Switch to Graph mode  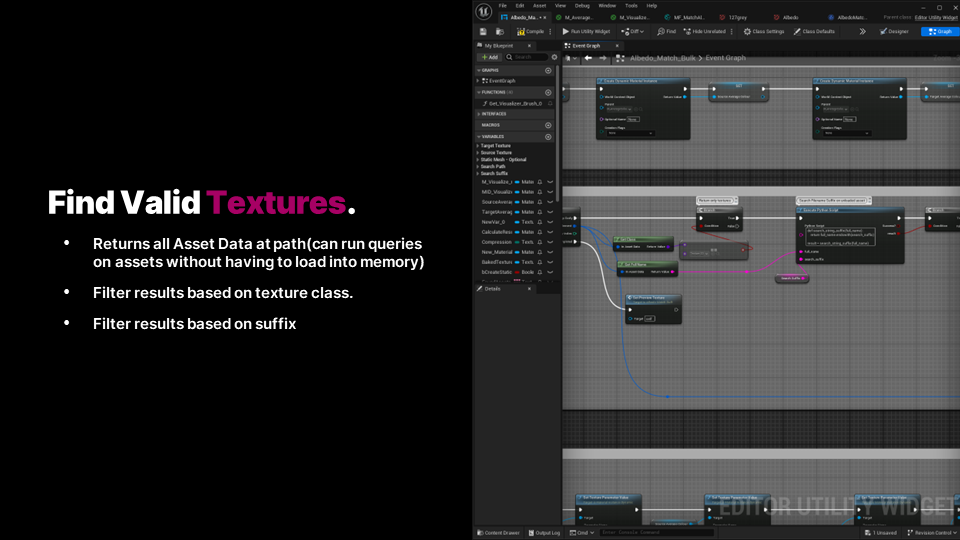[x=940, y=31]
